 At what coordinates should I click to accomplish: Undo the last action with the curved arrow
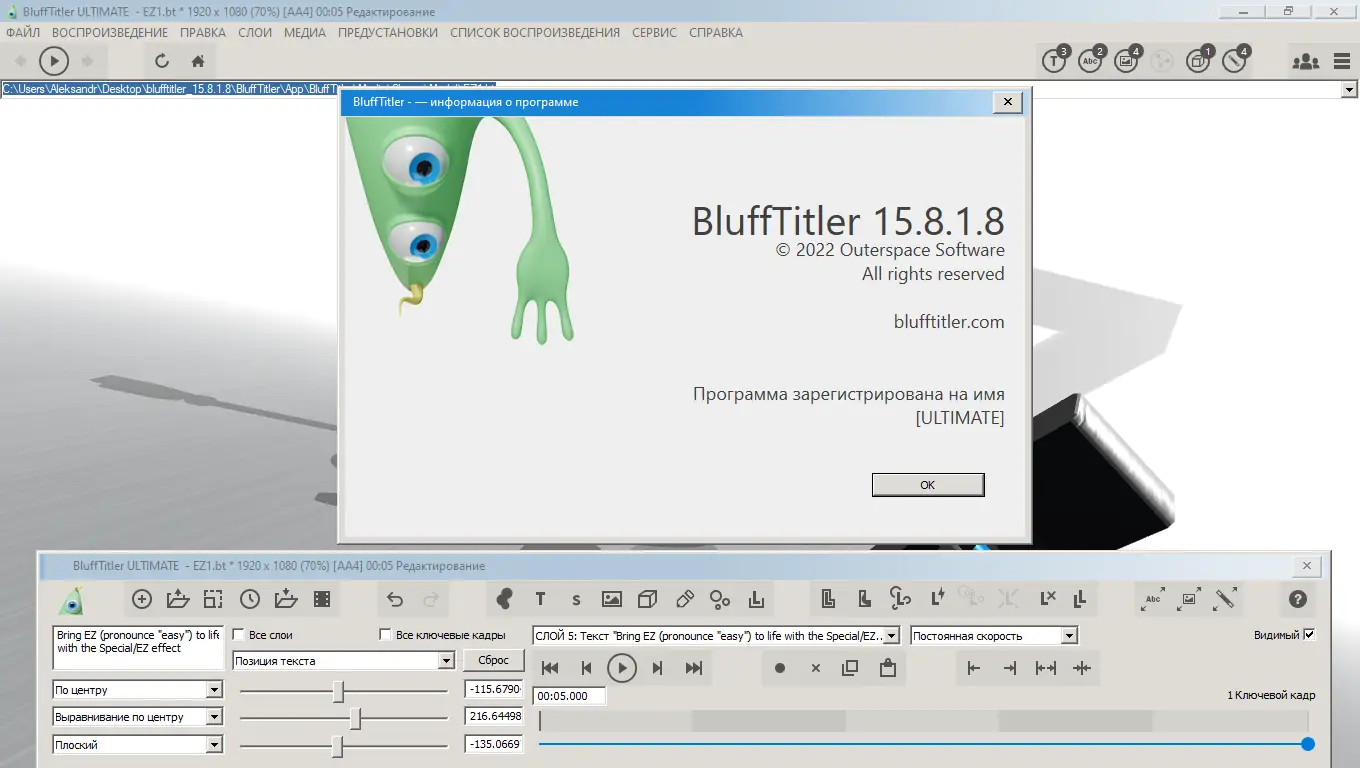click(395, 599)
